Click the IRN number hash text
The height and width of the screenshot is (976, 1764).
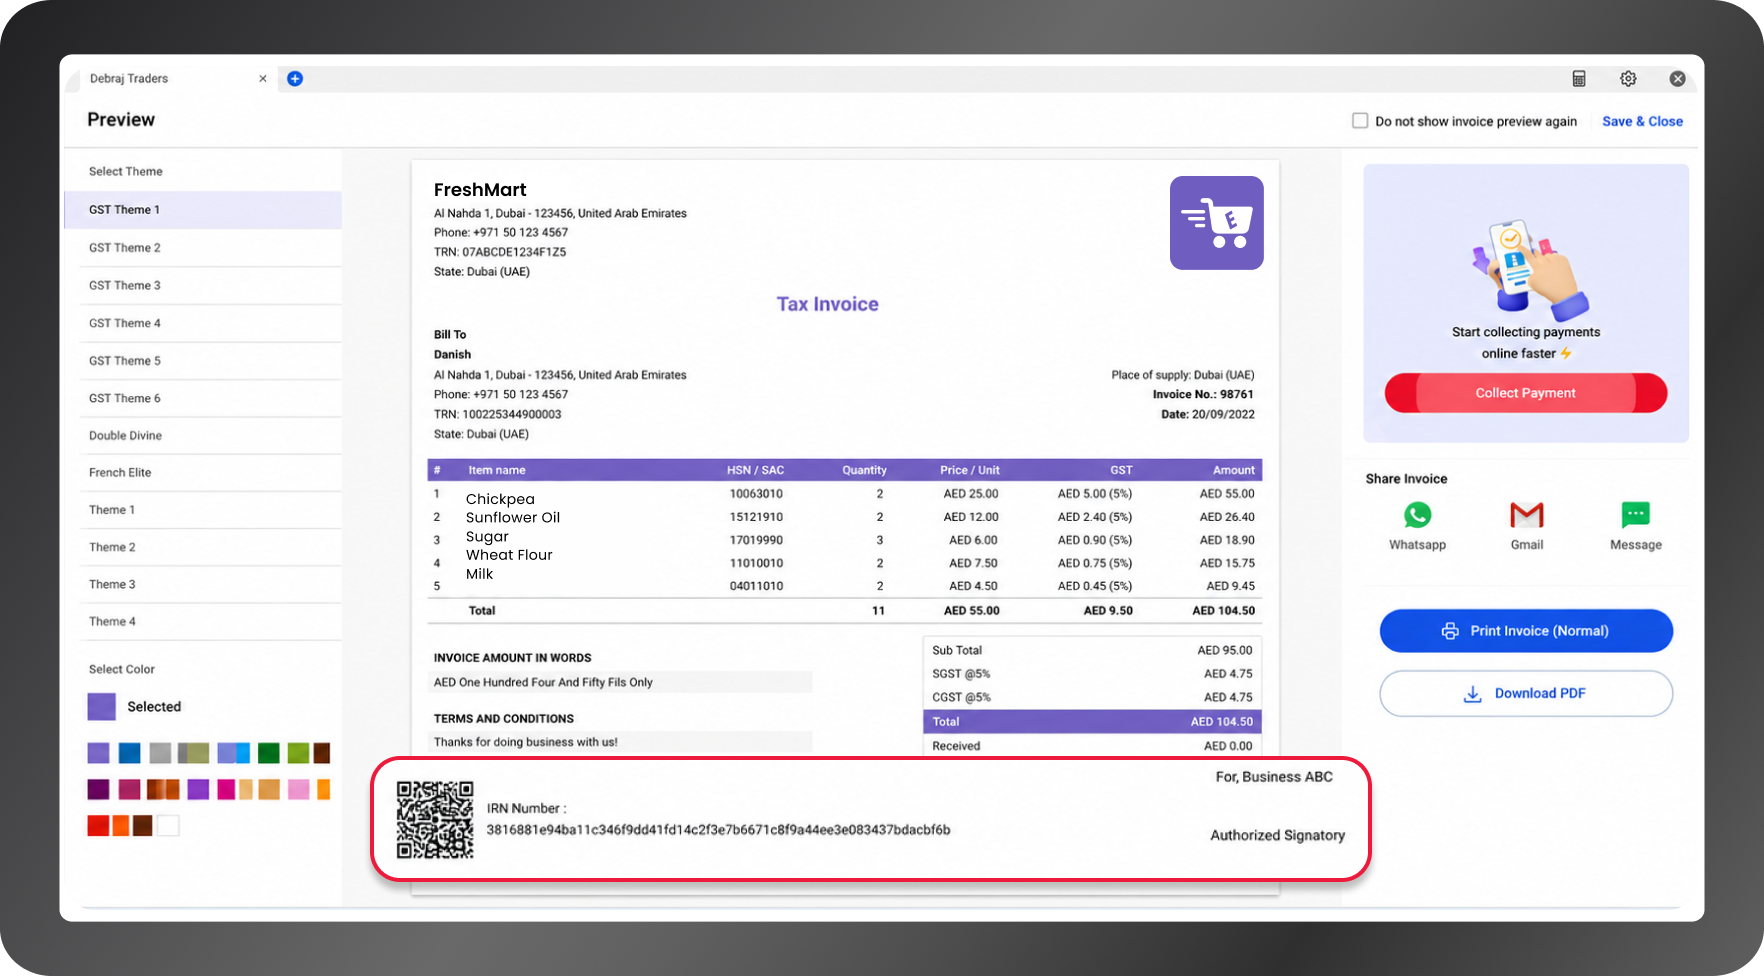coord(718,830)
